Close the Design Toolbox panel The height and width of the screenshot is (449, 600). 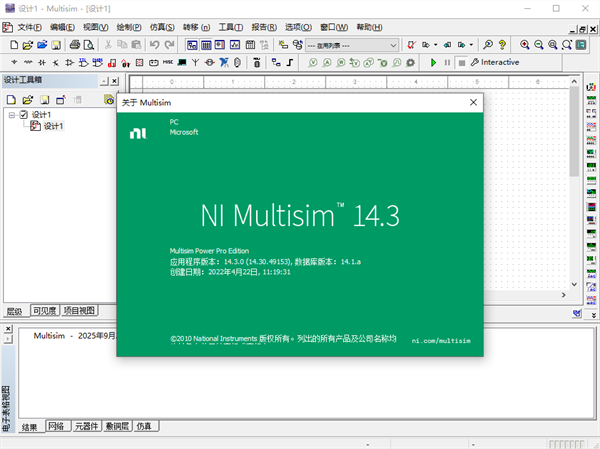114,81
